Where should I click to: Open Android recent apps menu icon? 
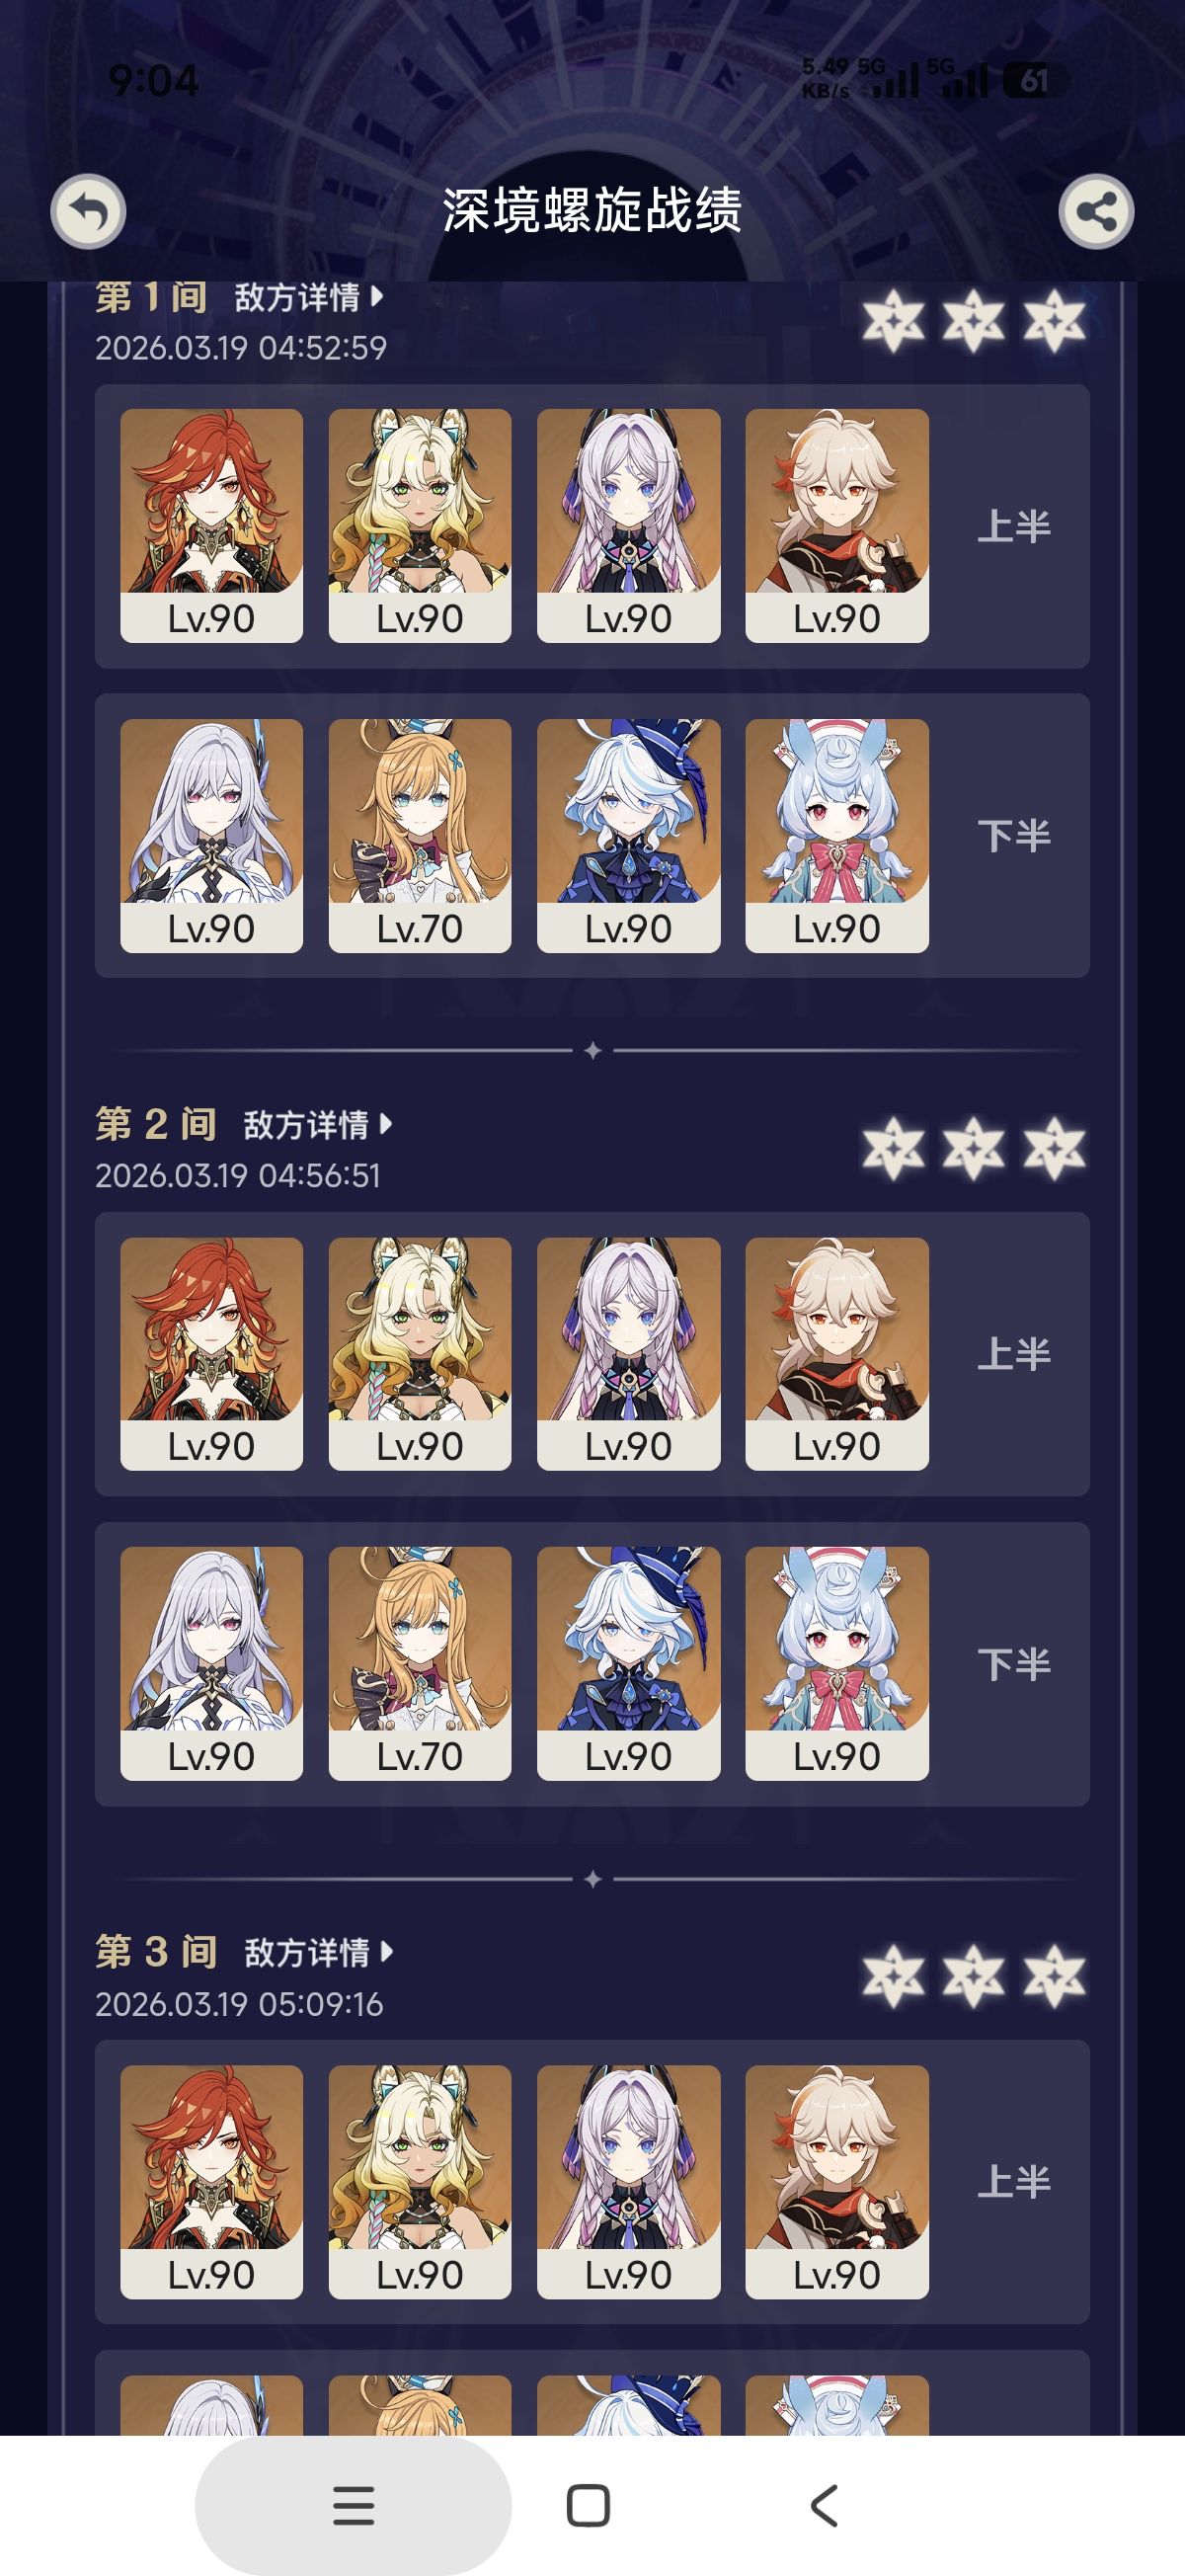tap(353, 2506)
